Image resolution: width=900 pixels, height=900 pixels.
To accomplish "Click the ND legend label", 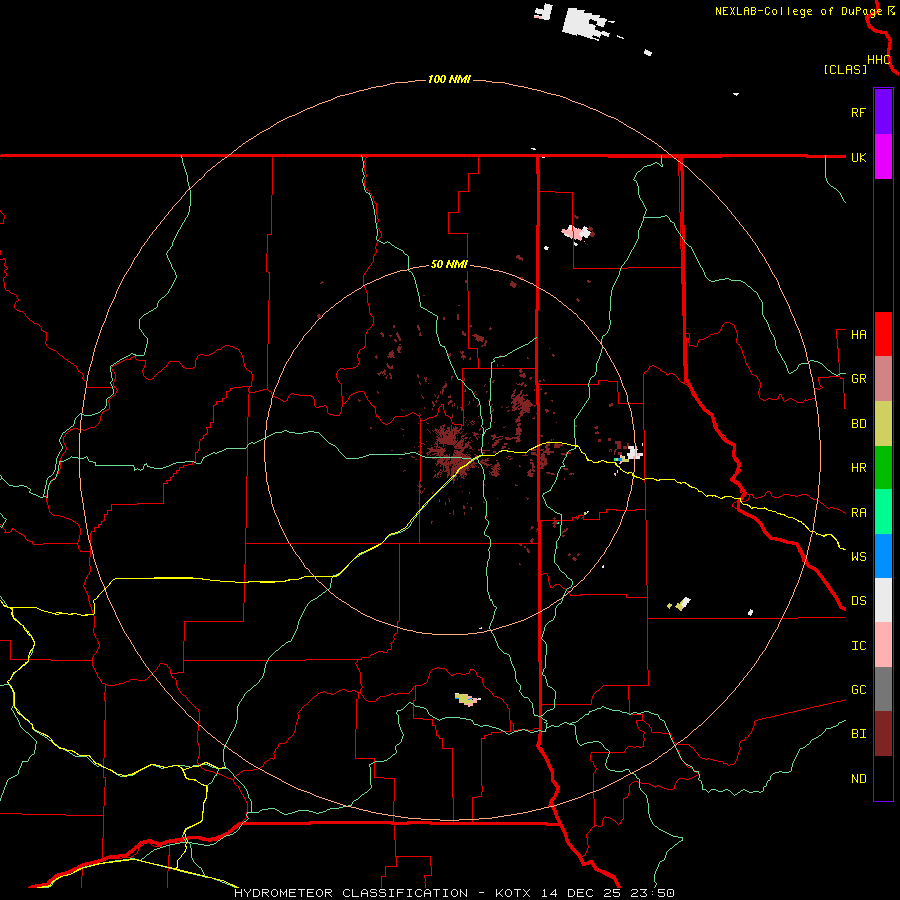I will [x=858, y=778].
